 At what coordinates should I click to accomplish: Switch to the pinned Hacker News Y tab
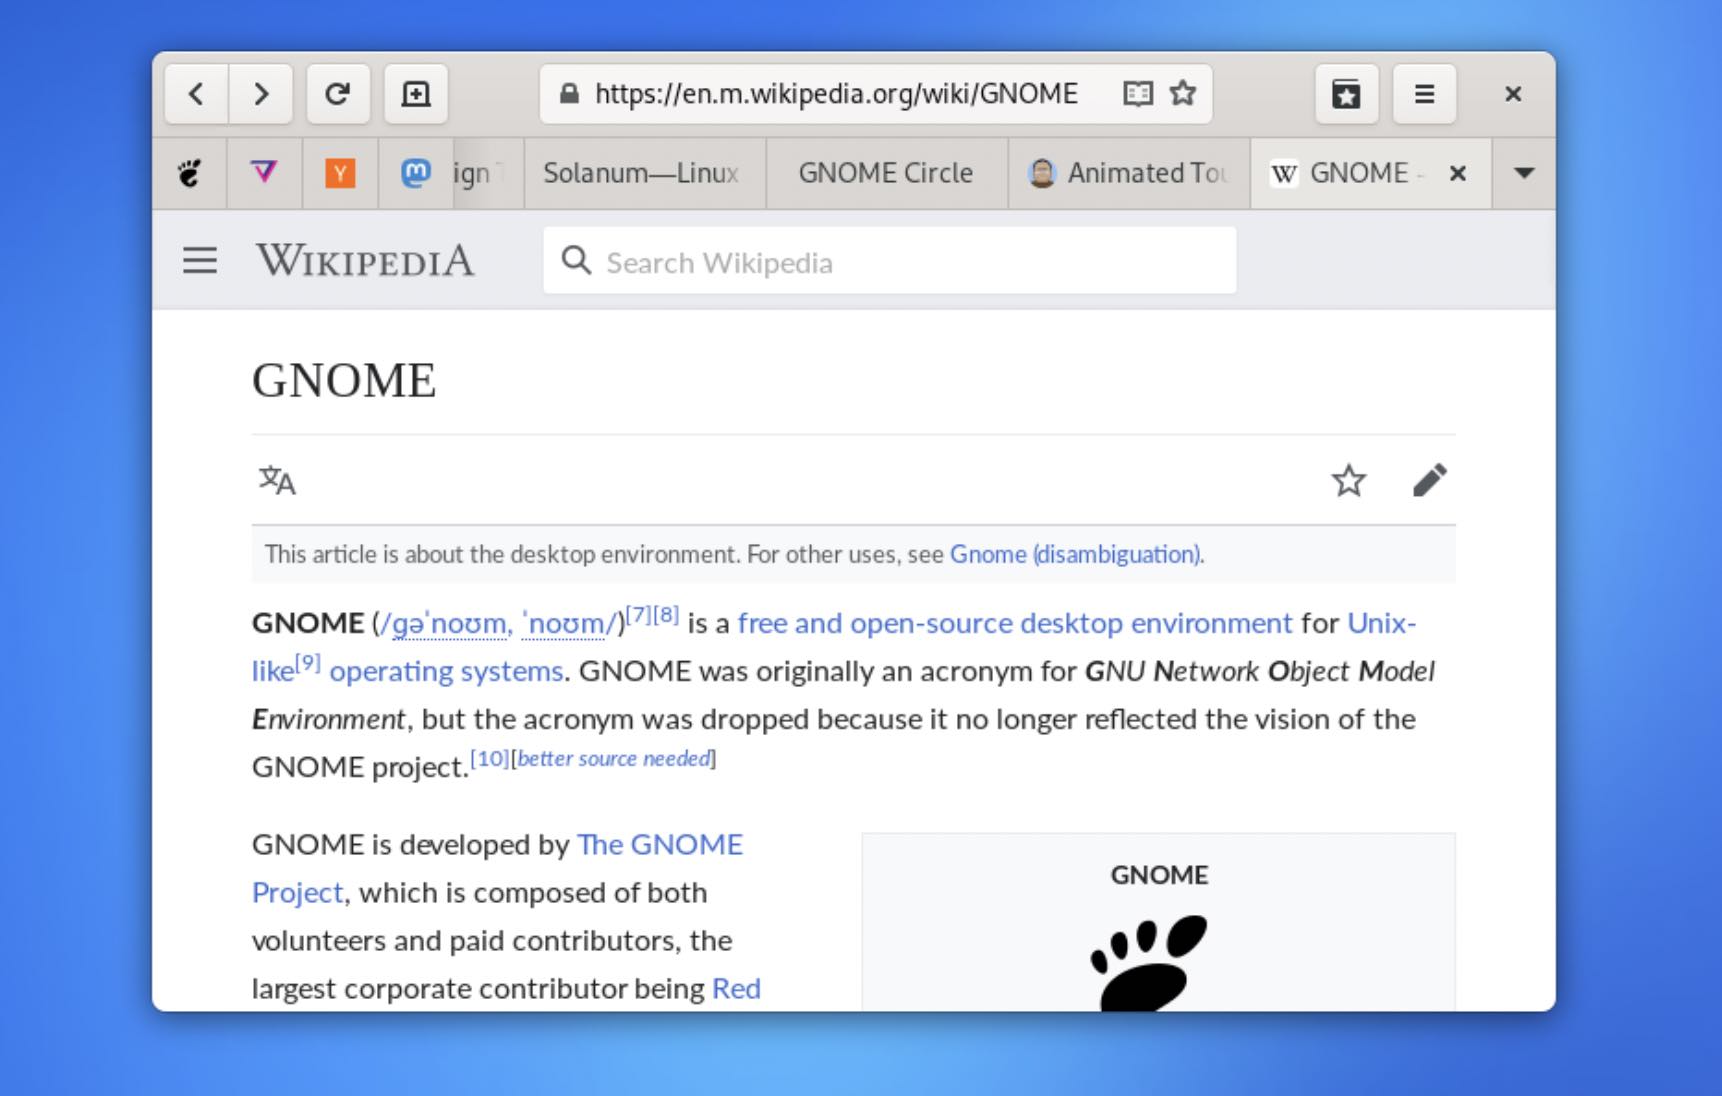click(x=340, y=174)
